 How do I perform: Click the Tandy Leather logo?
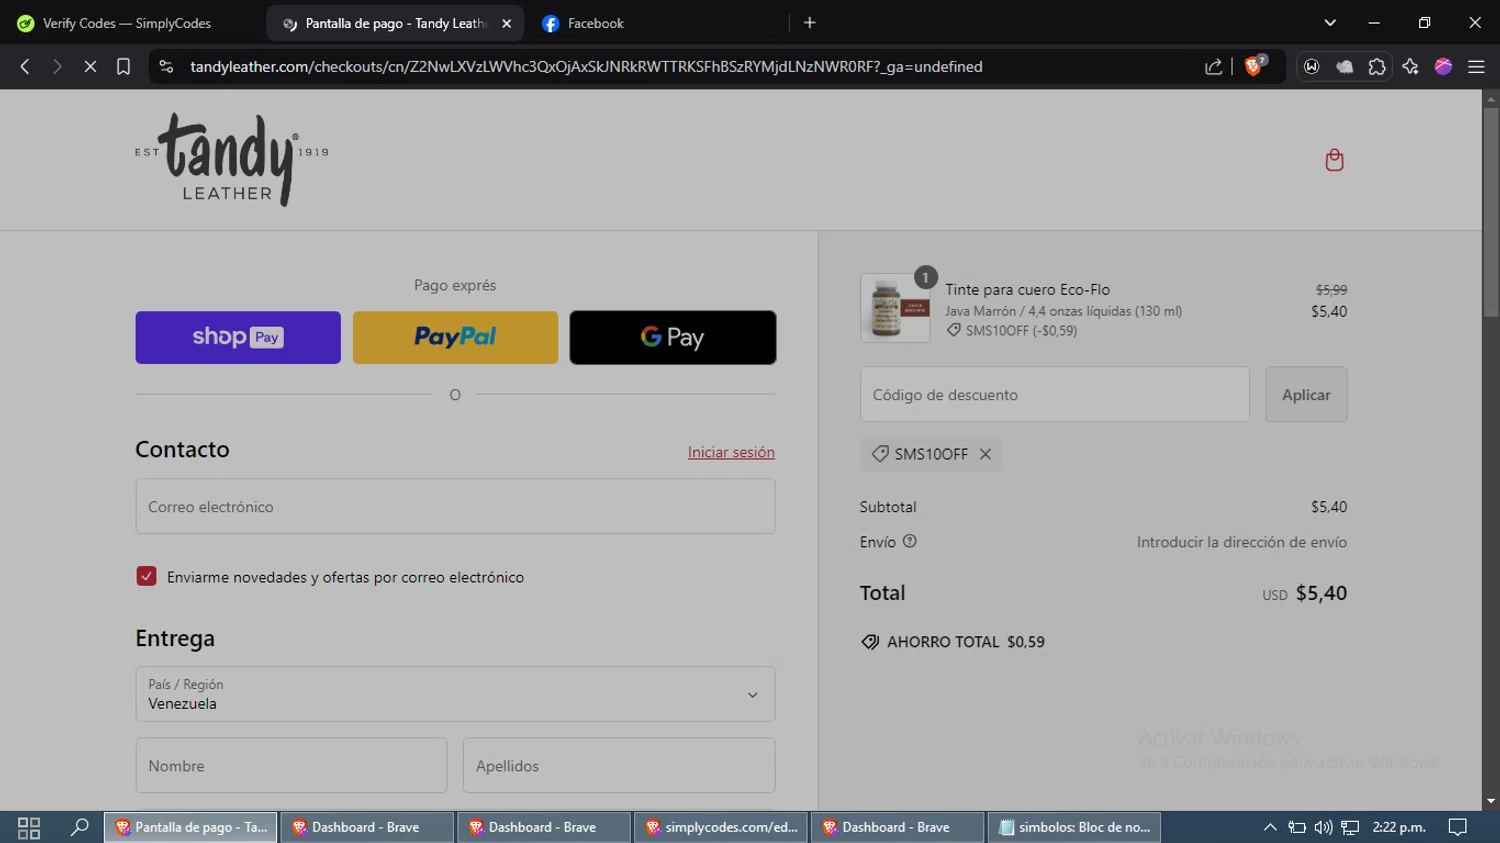click(232, 160)
